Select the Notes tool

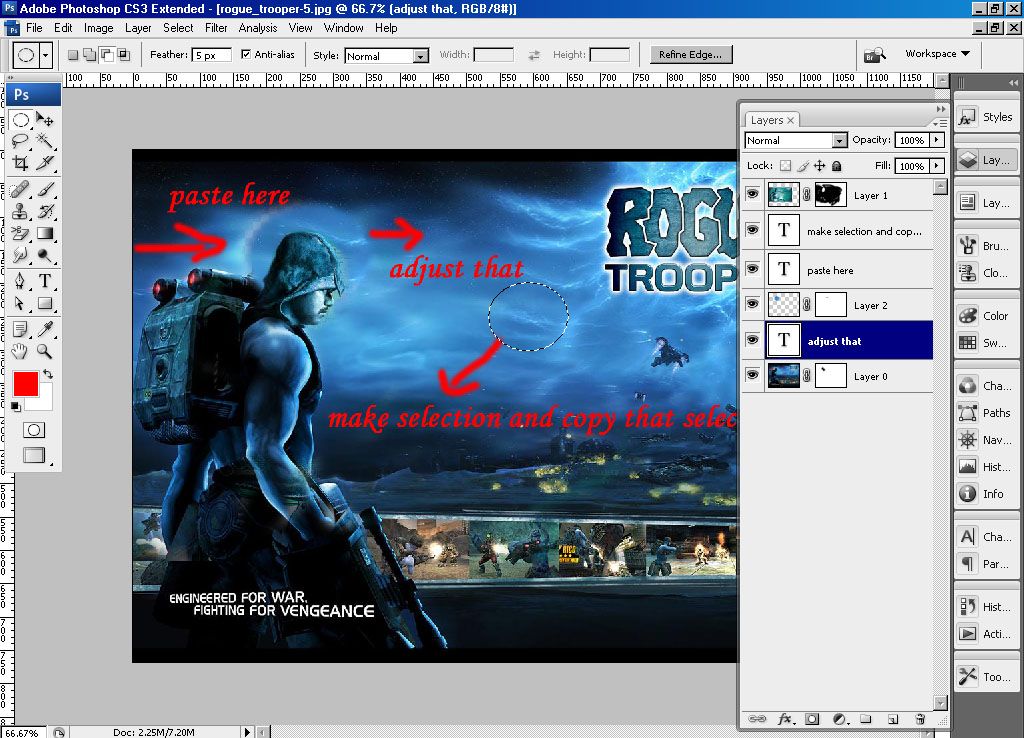point(20,329)
